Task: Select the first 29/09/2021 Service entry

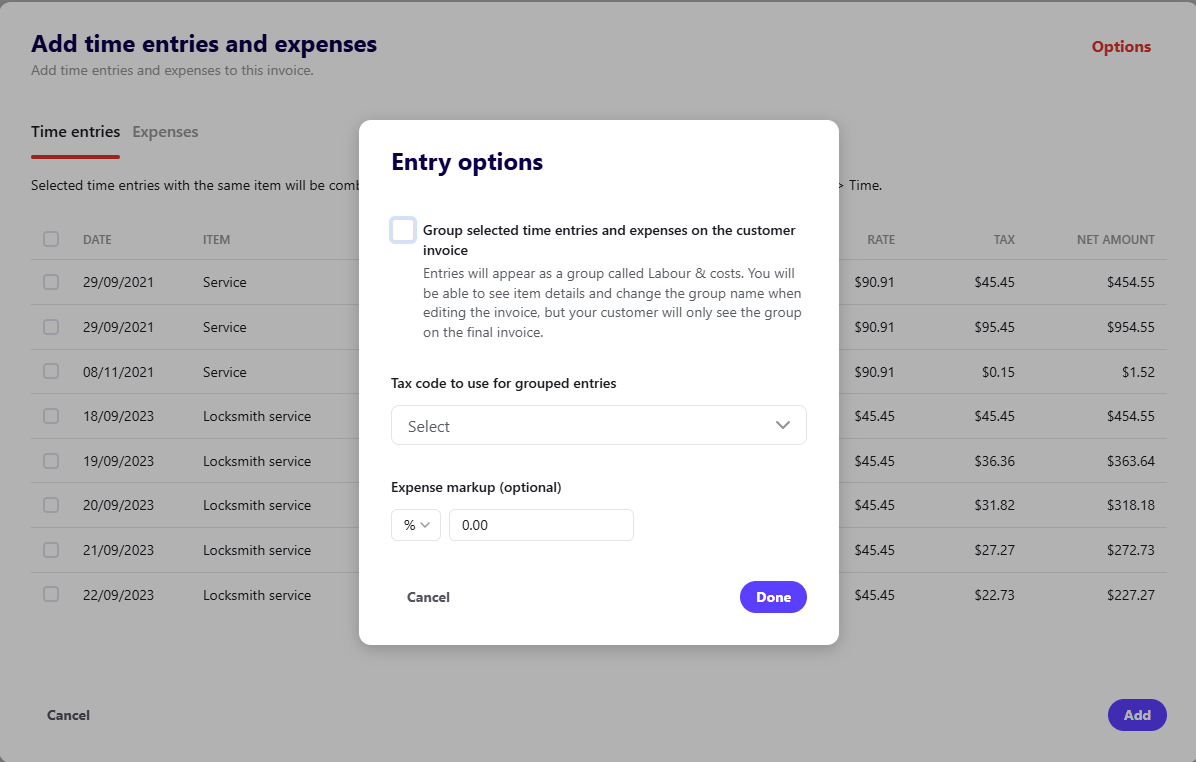Action: tap(51, 282)
